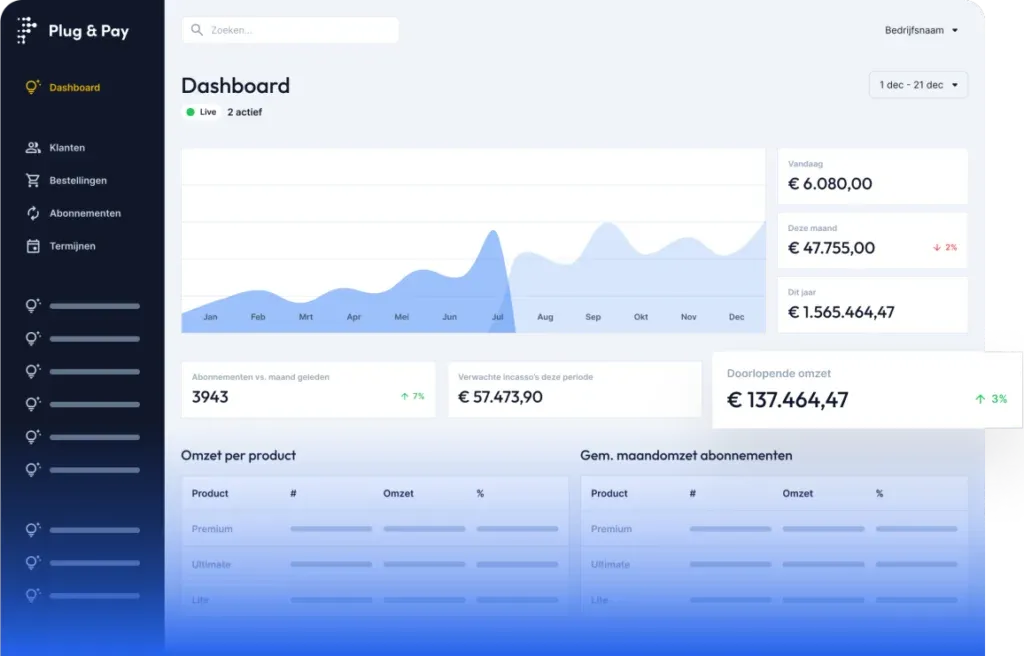Click the search magnifier icon
Viewport: 1024px width, 656px height.
click(197, 30)
